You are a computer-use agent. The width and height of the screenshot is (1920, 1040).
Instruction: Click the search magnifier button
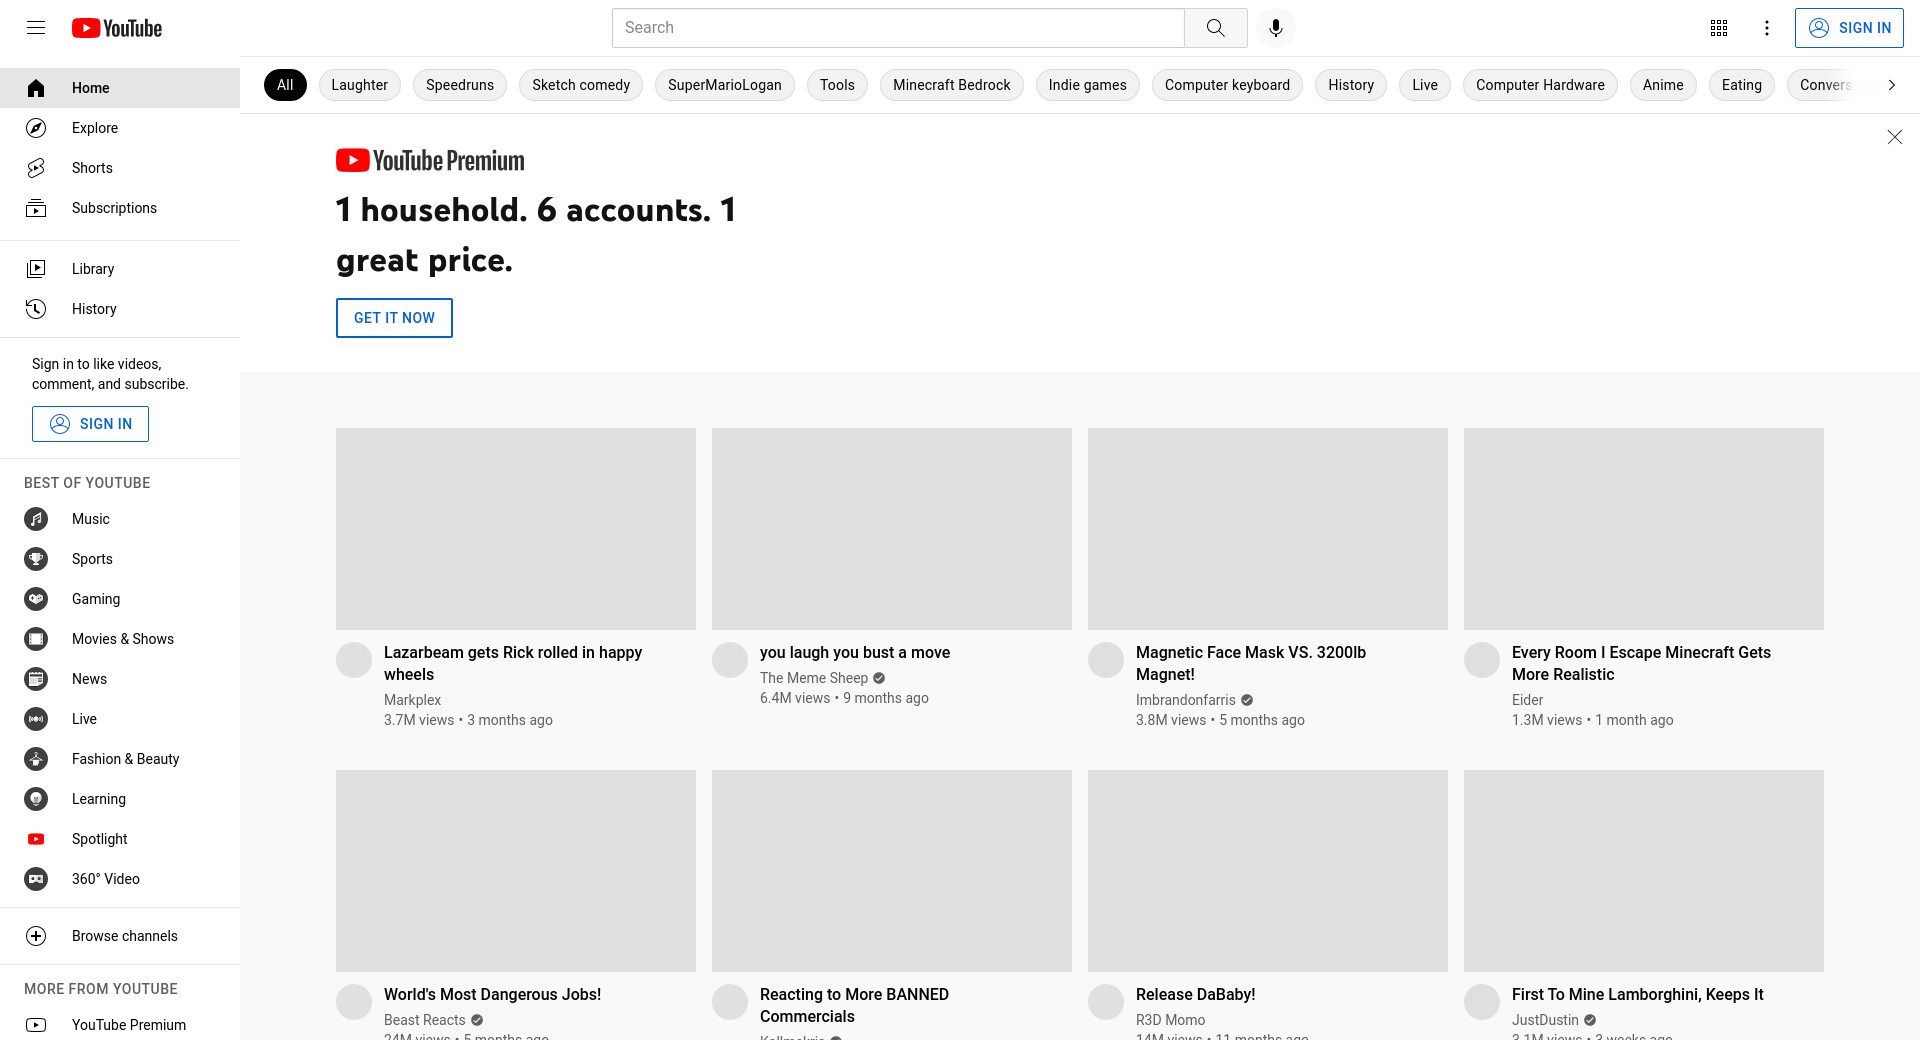point(1215,28)
